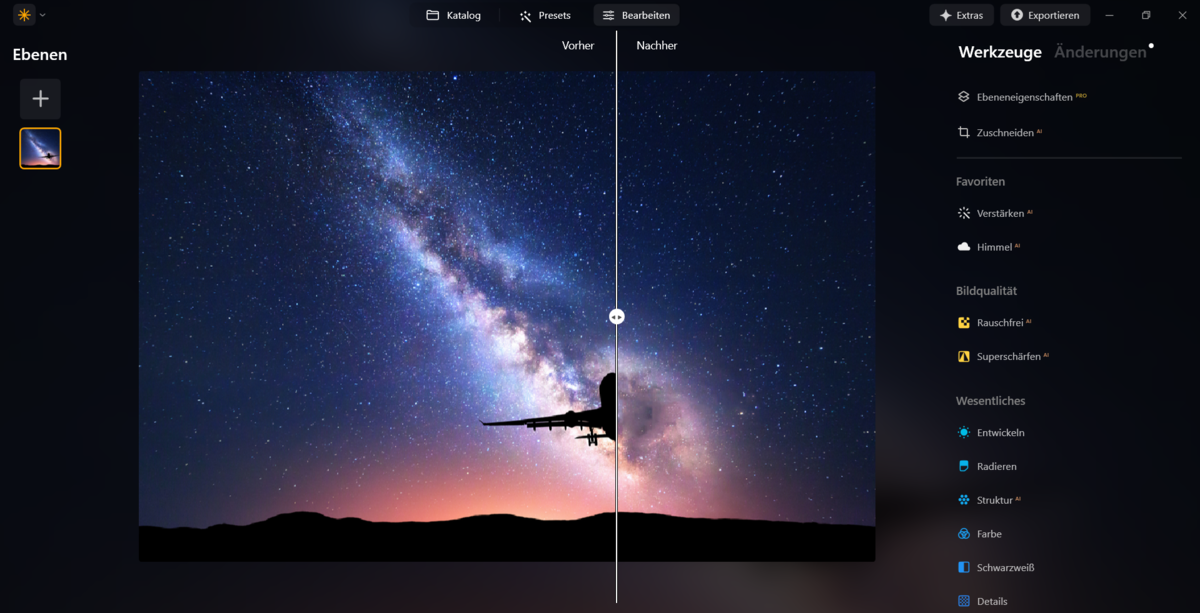
Task: Switch to the Katalog view
Action: pos(453,15)
